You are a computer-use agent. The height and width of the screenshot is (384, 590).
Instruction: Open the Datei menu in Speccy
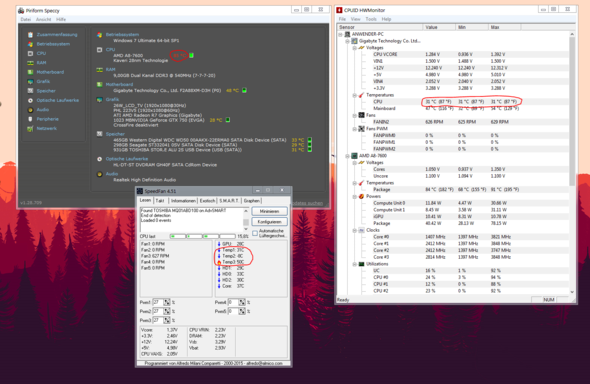pos(26,19)
